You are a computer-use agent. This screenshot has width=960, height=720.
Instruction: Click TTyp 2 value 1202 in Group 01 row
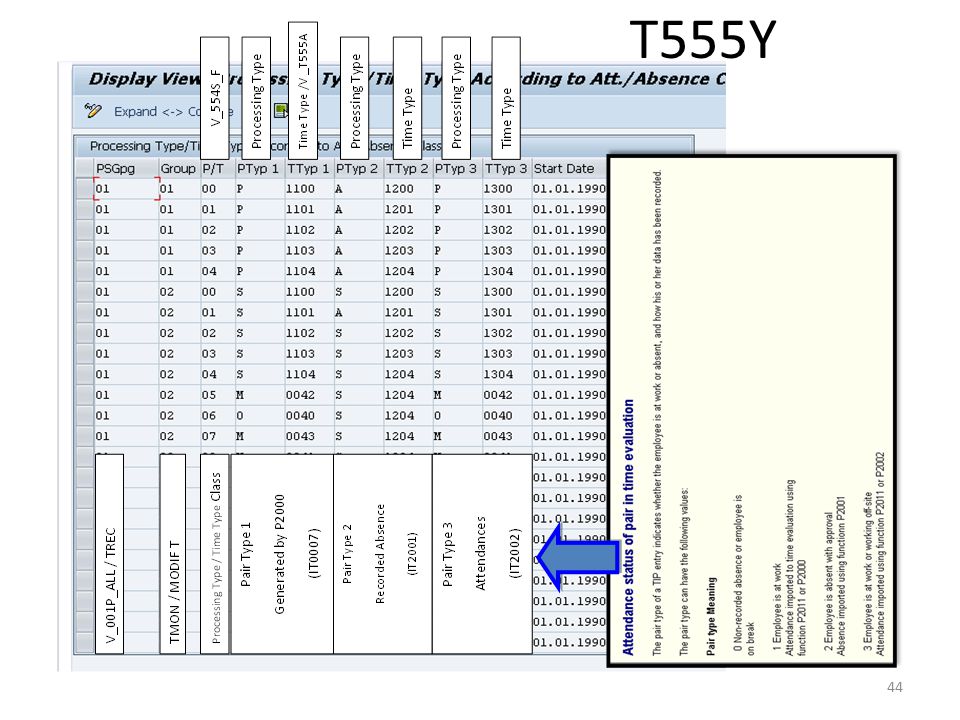pos(407,230)
